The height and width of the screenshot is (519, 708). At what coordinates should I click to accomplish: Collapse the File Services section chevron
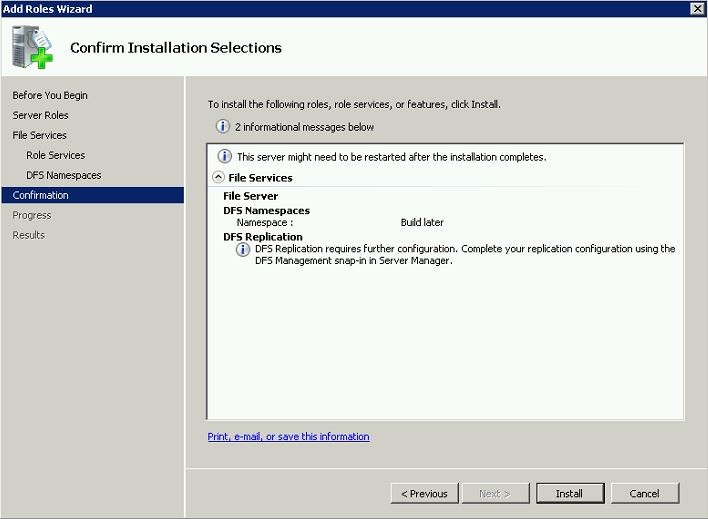[219, 177]
